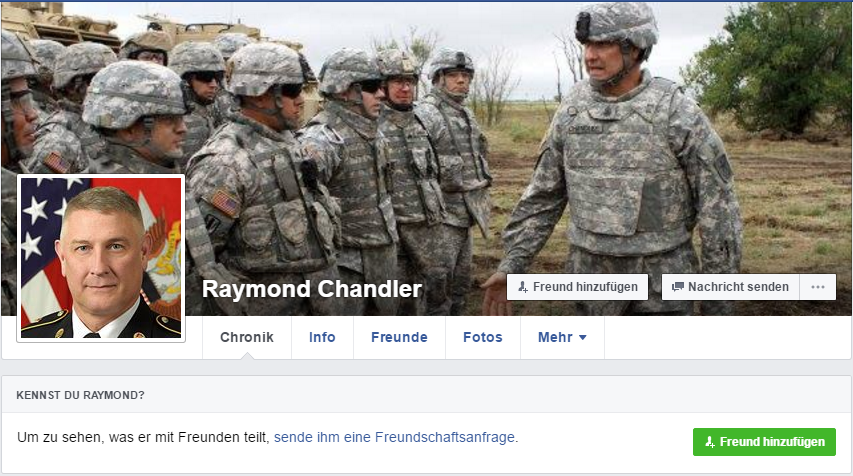Follow the 'sende ihm eine Freundschaftsanfrage' link
The width and height of the screenshot is (853, 476).
coord(394,437)
